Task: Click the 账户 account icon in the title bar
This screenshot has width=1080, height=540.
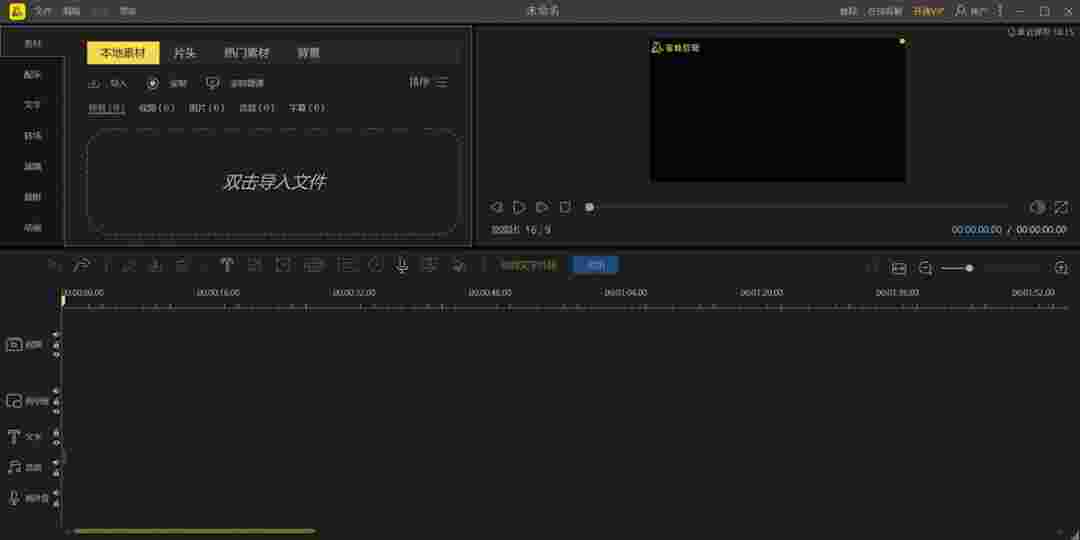Action: [x=962, y=10]
